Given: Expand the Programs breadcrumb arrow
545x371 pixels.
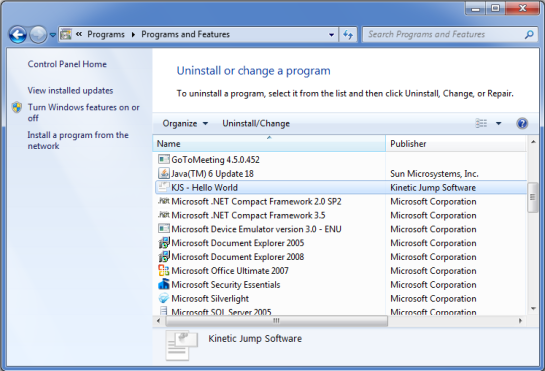Looking at the screenshot, I should [133, 34].
